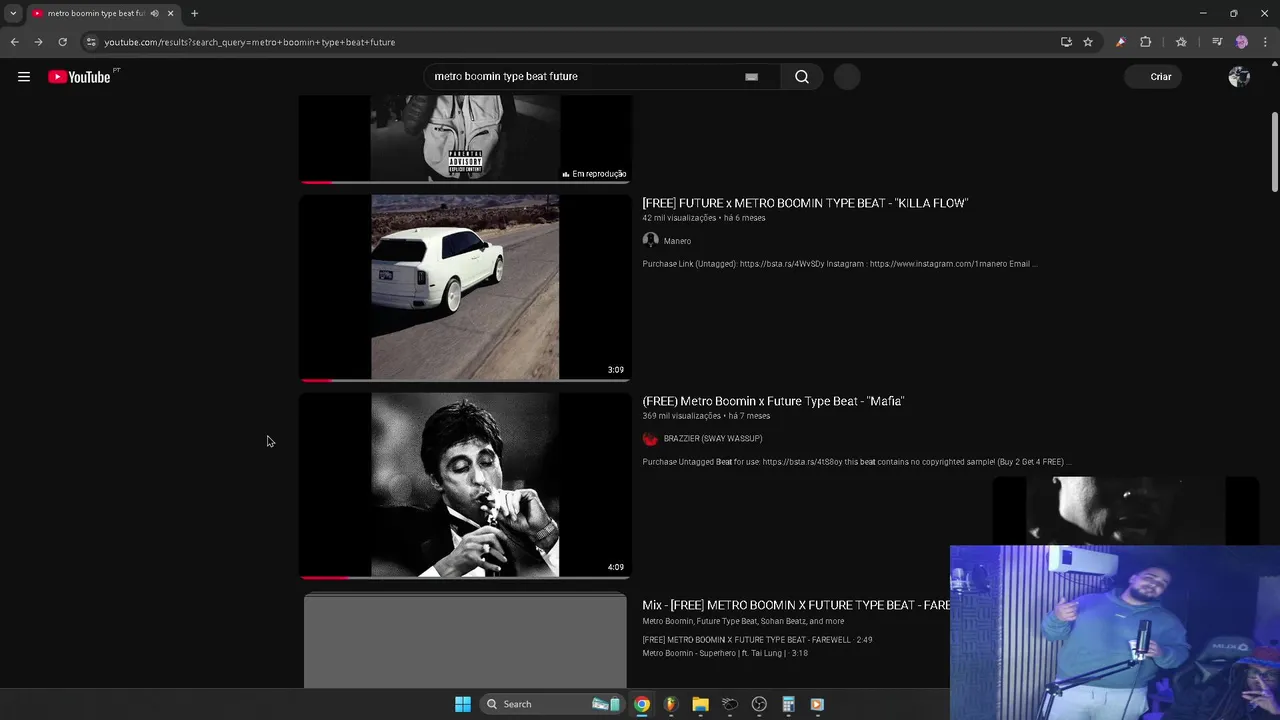Open the Mix FAREWELL playlist title
Image resolution: width=1280 pixels, height=720 pixels.
[796, 605]
